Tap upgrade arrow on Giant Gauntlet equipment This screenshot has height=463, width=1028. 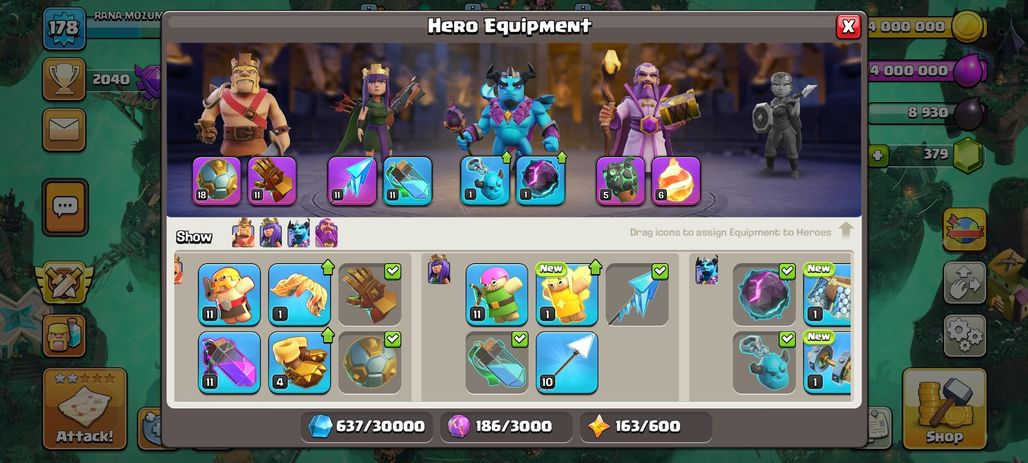point(328,268)
